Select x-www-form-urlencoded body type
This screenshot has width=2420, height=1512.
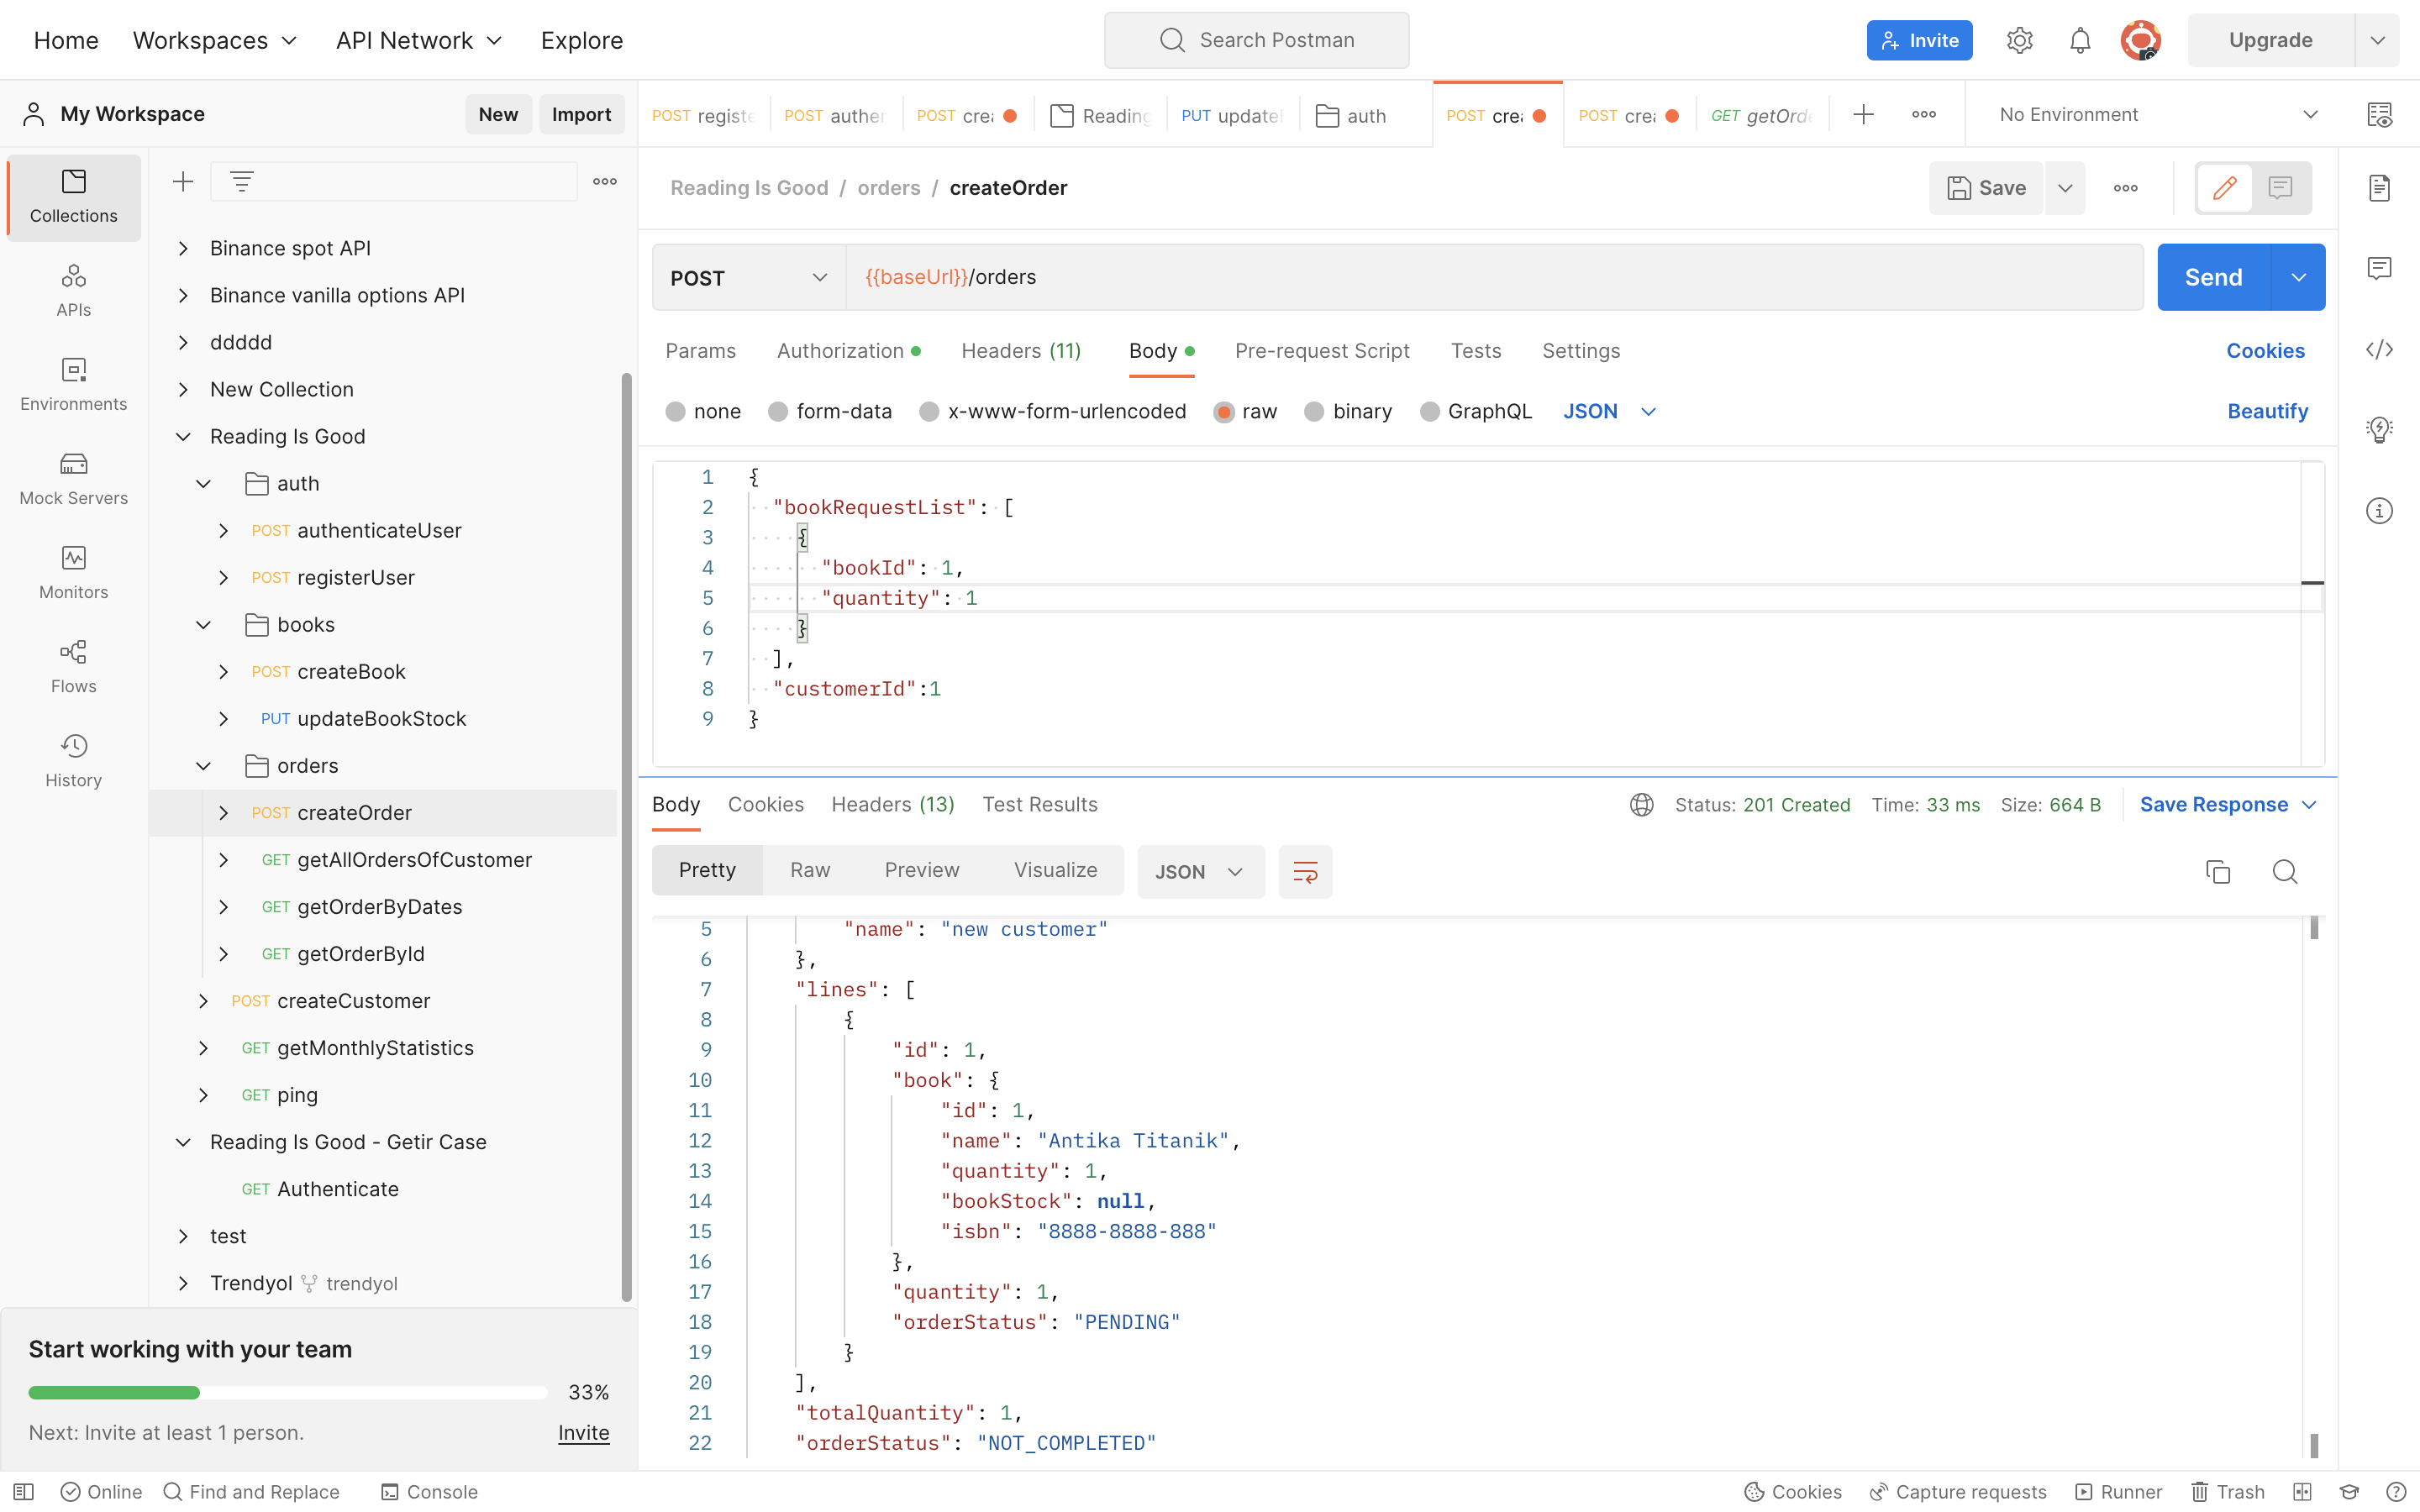pyautogui.click(x=1053, y=411)
